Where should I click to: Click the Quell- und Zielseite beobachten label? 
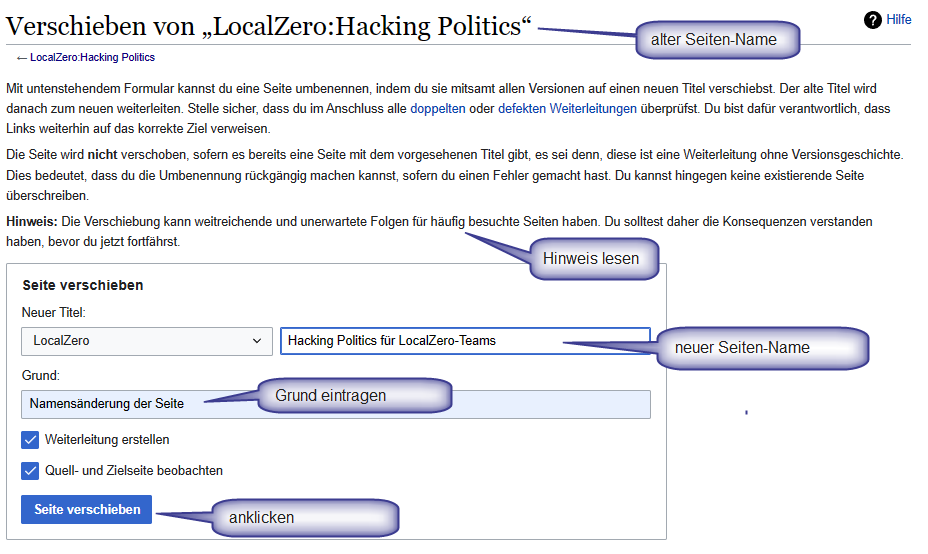click(x=134, y=471)
